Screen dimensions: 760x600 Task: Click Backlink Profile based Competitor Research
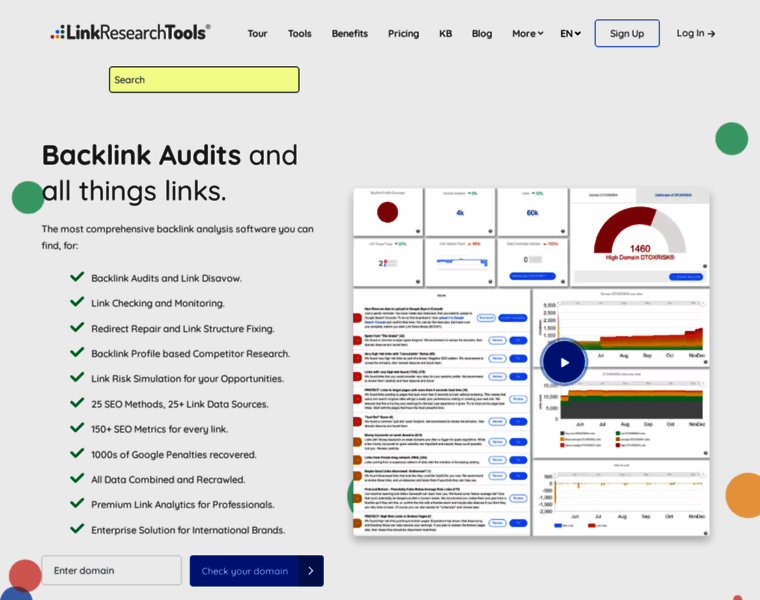coord(190,354)
